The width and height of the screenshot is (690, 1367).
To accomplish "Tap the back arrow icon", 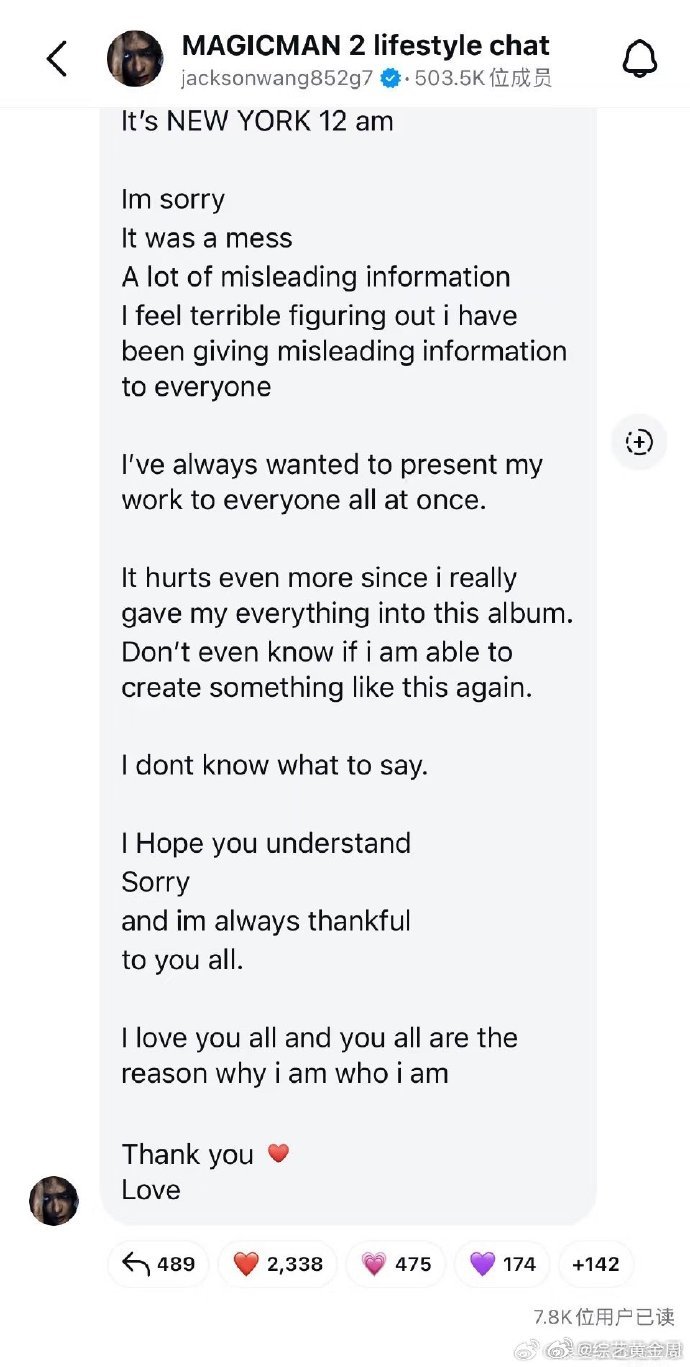I will [57, 59].
